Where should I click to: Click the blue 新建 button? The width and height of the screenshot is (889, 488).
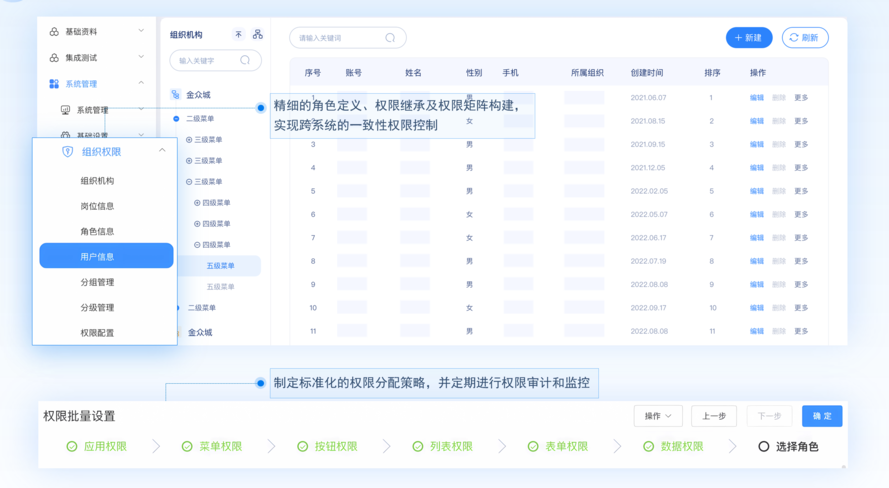pos(748,38)
